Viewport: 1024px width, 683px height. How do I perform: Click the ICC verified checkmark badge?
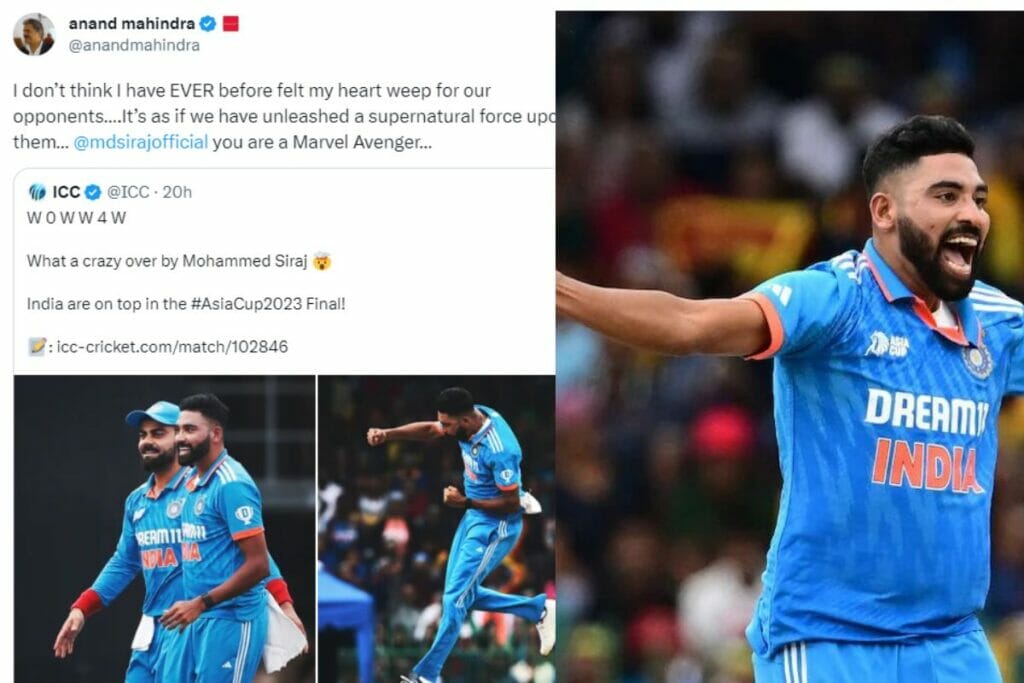tap(93, 192)
